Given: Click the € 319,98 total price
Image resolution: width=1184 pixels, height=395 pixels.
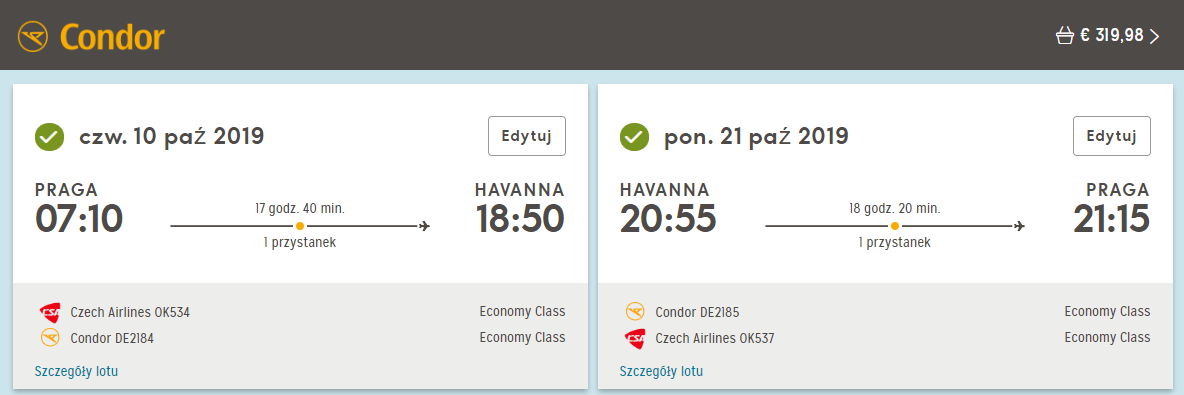Looking at the screenshot, I should [x=1112, y=35].
